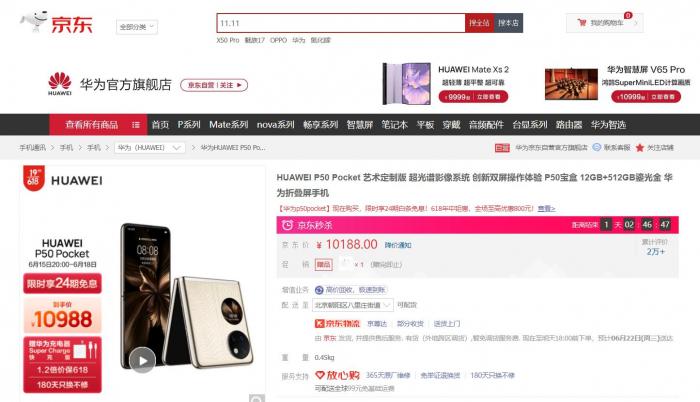
Task: Expand the 全部分类 category dropdown
Action: coord(137,27)
